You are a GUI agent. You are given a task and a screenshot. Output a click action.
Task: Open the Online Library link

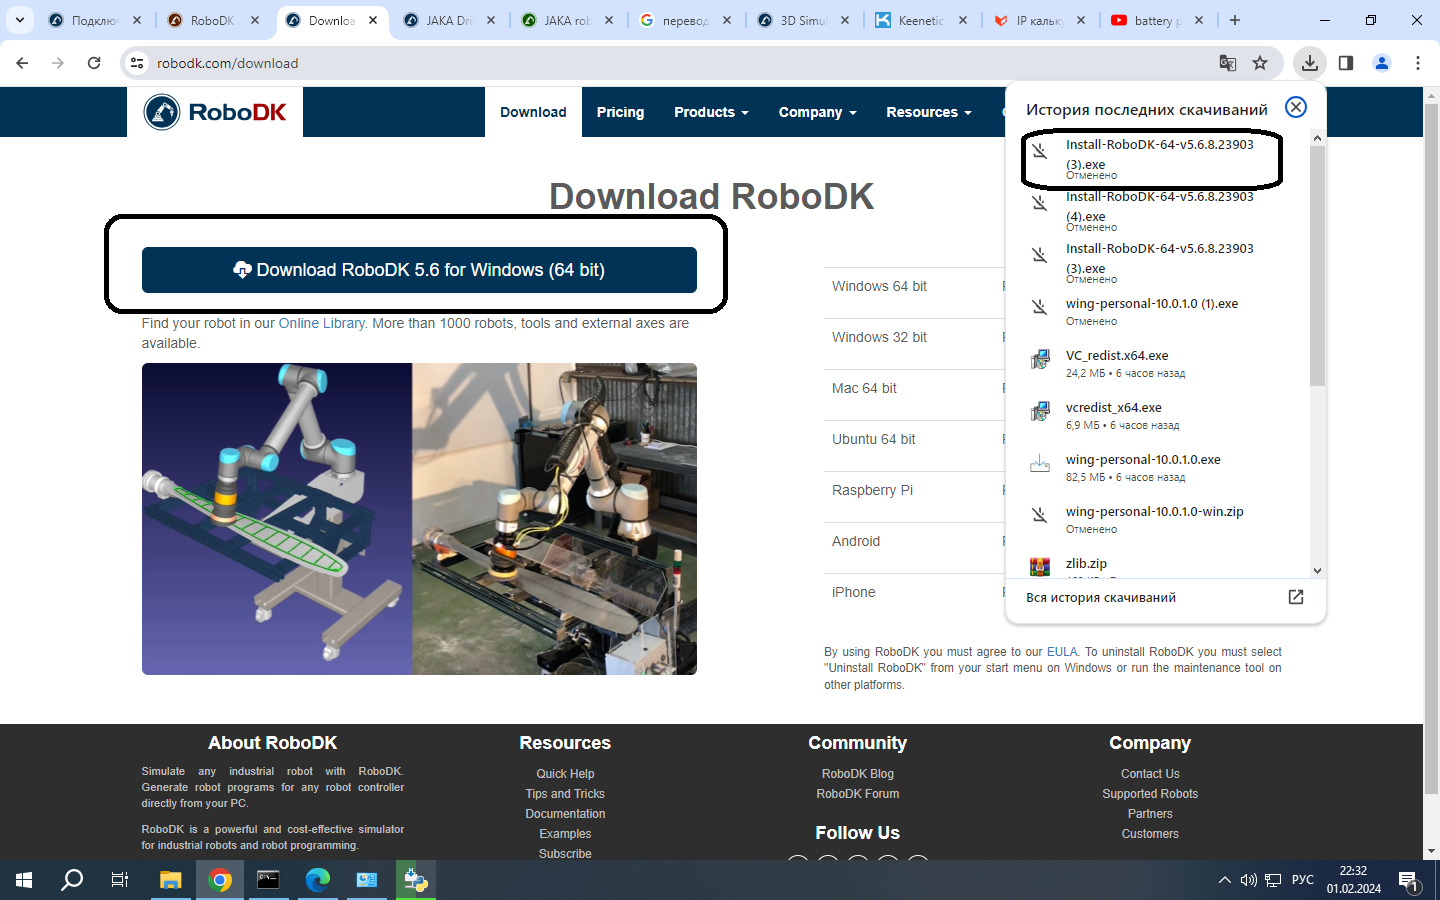[x=321, y=323]
